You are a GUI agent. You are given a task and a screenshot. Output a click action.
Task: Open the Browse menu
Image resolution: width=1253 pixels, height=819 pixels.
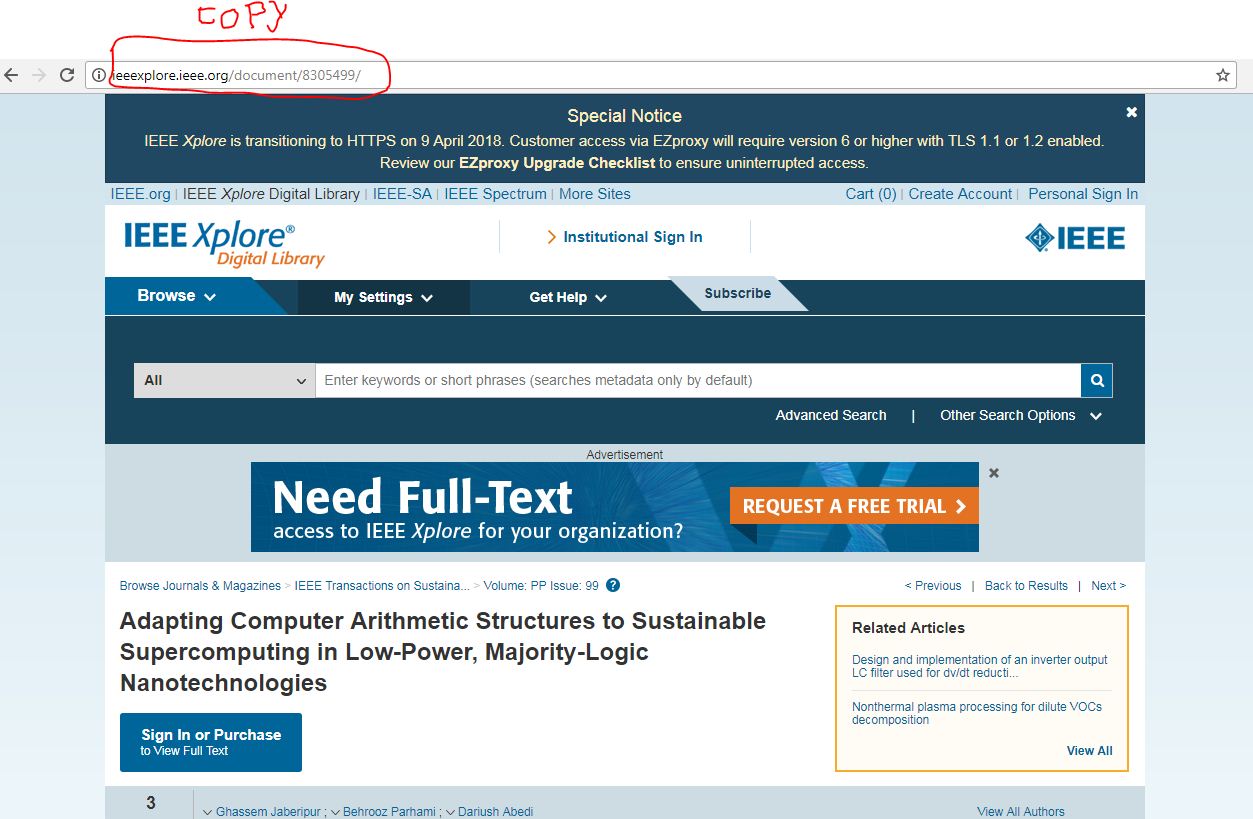tap(177, 296)
